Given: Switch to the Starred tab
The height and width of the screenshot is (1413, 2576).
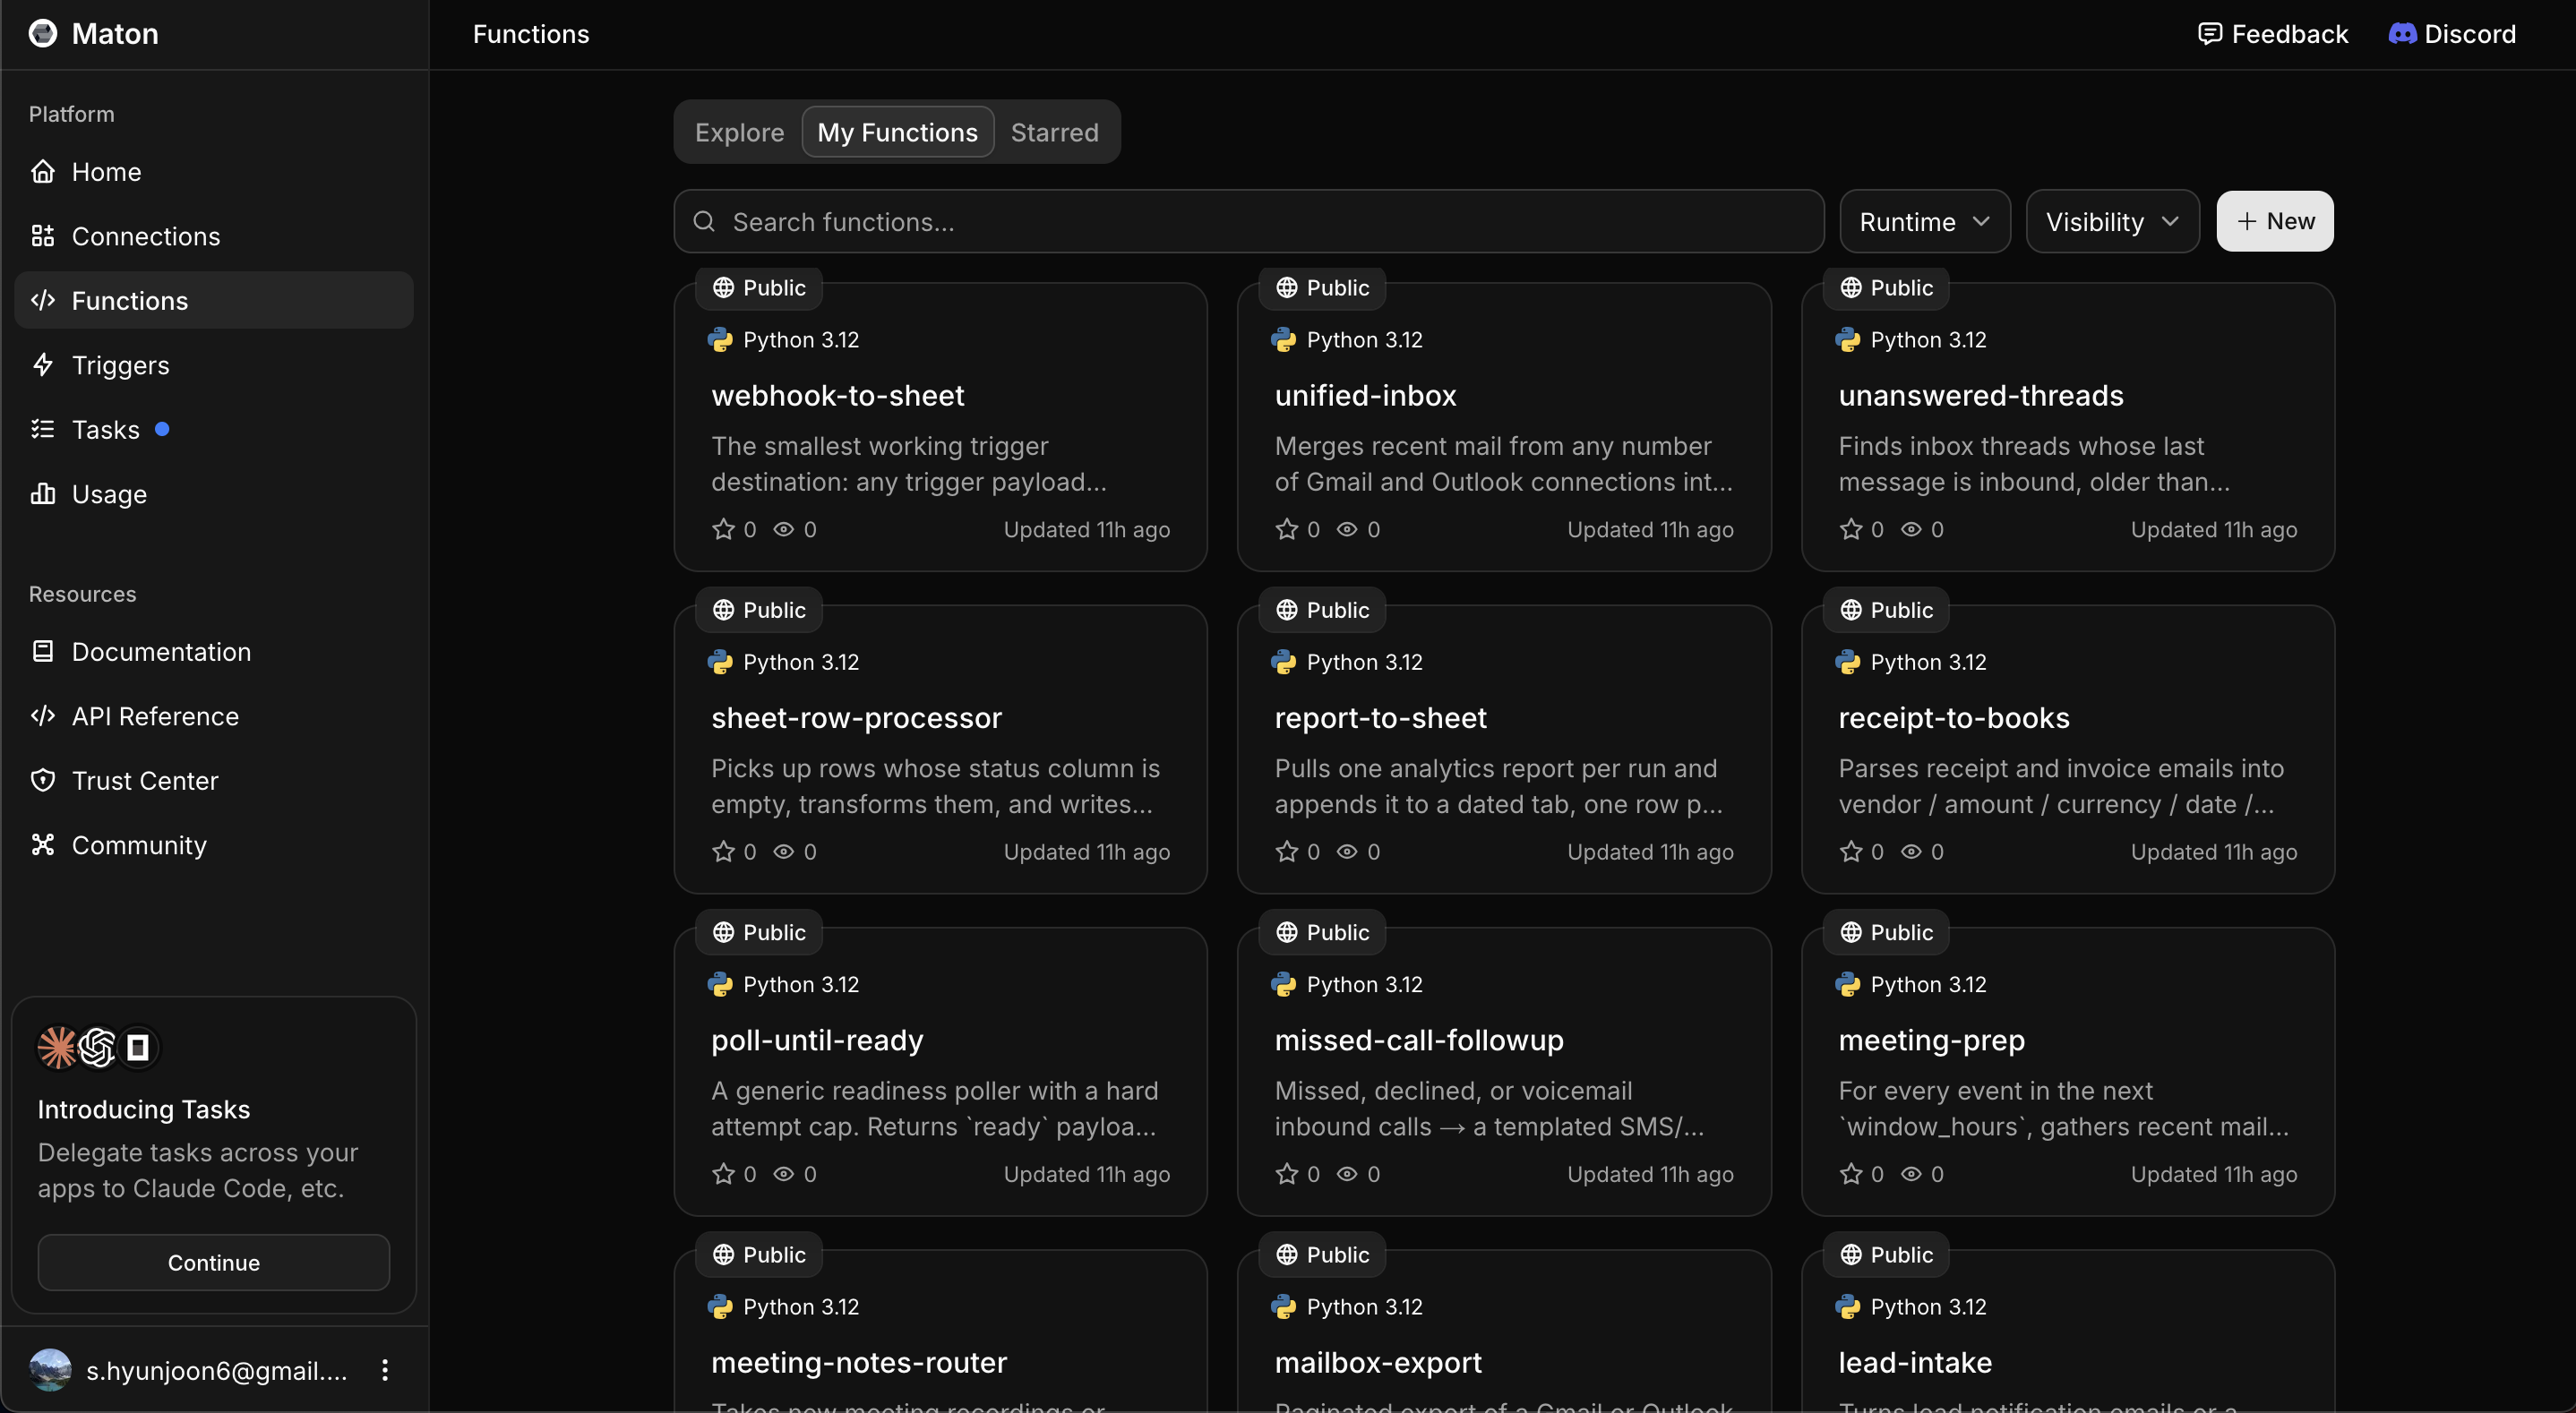Looking at the screenshot, I should point(1054,132).
